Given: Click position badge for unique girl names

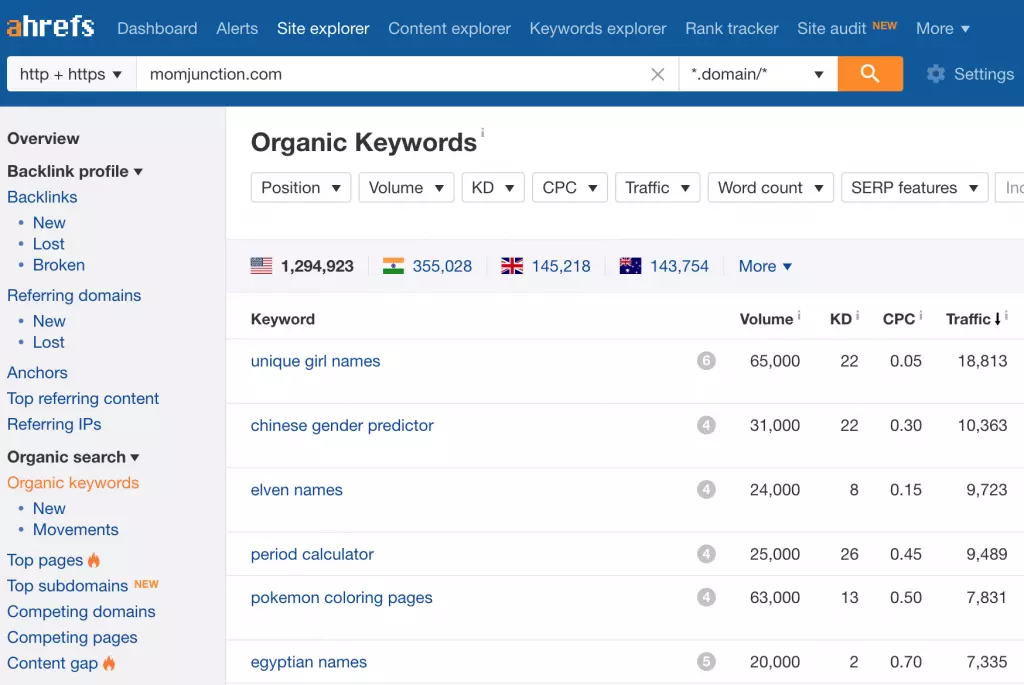Looking at the screenshot, I should 706,360.
